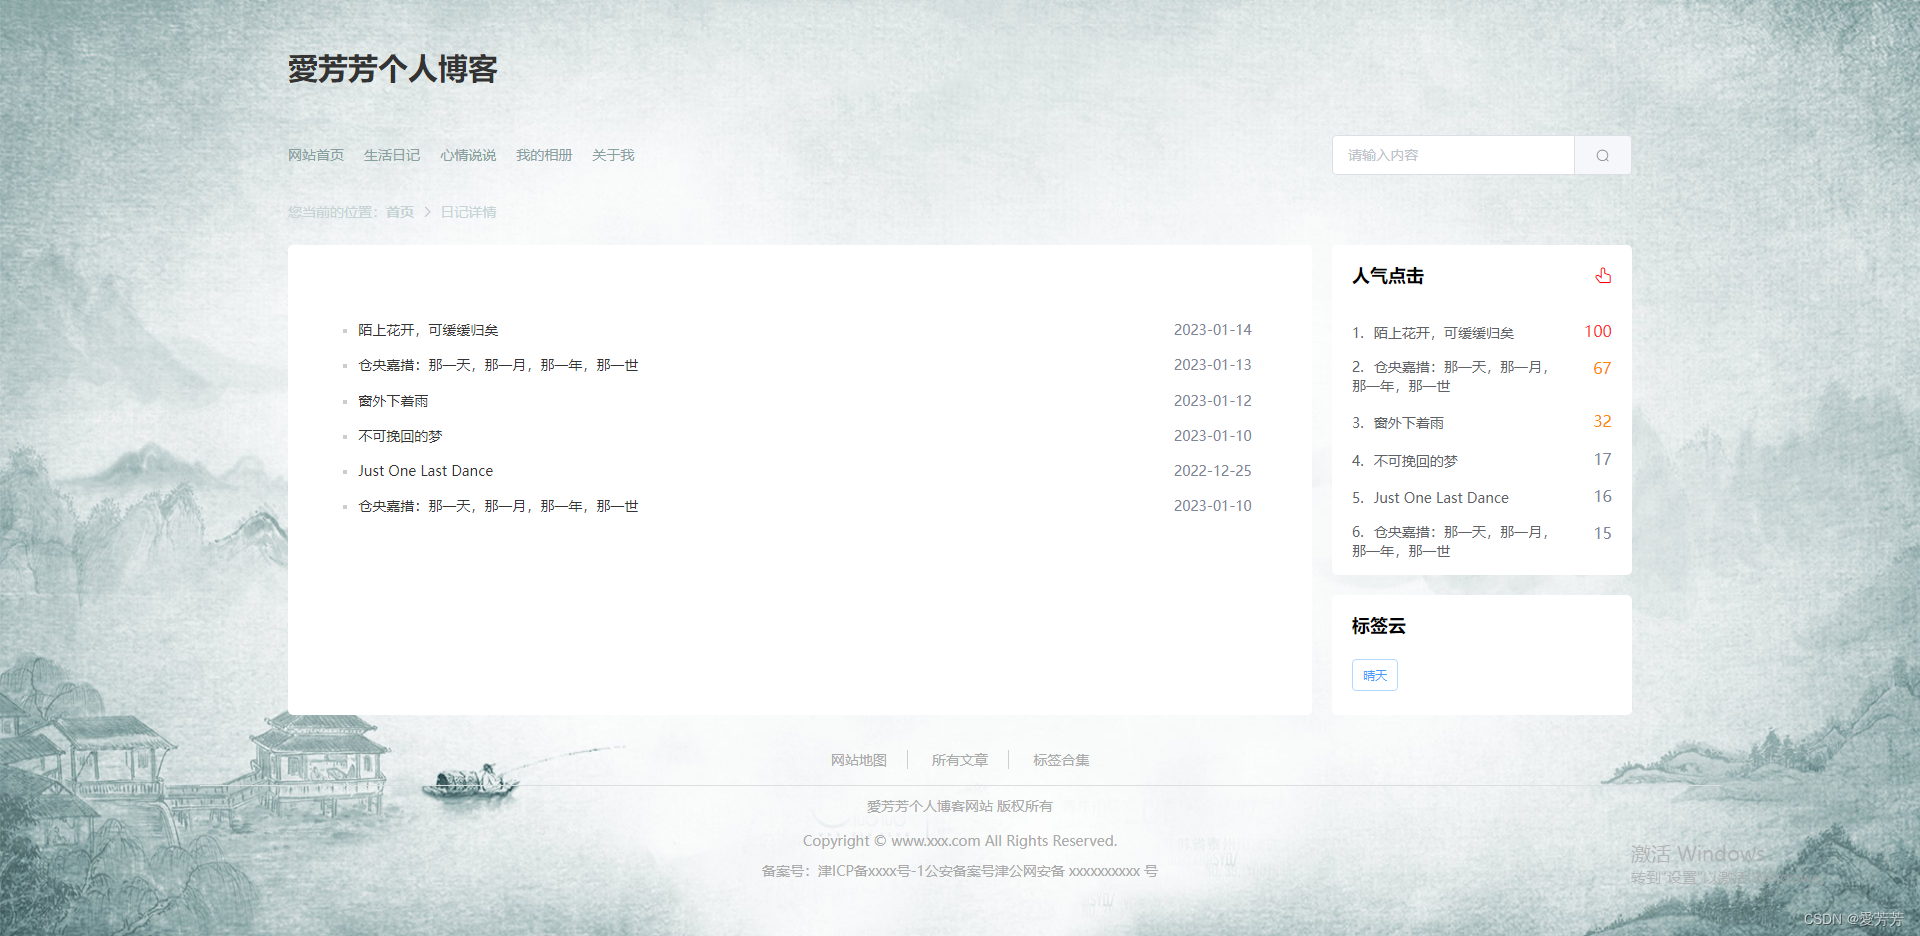Screen dimensions: 1920x936
Task: Open 仓央嘉措 post dated 2023-01-10
Action: coord(498,506)
